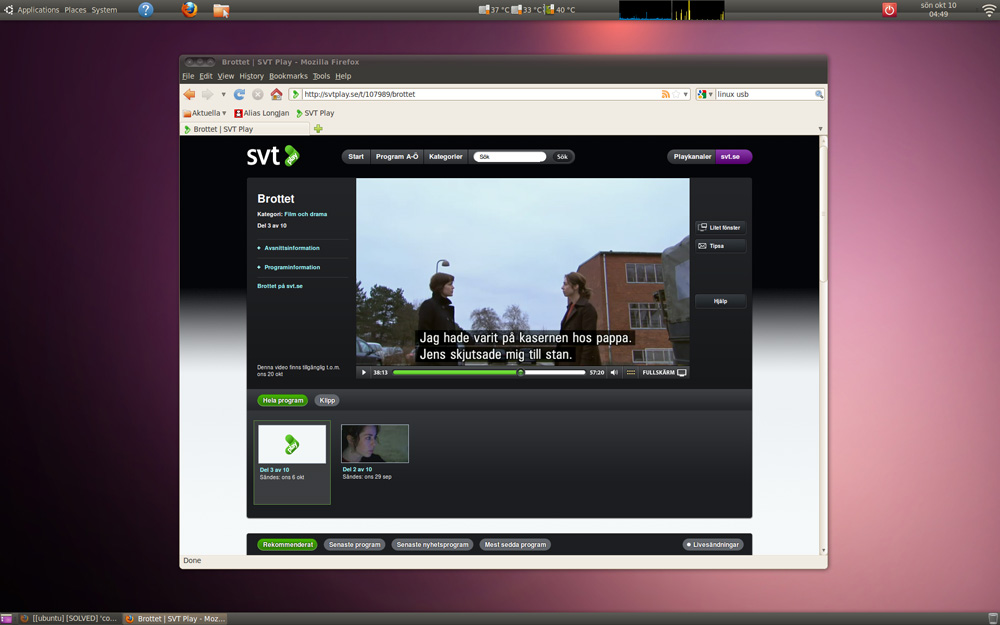Click the file manager icon in top panel

click(221, 10)
